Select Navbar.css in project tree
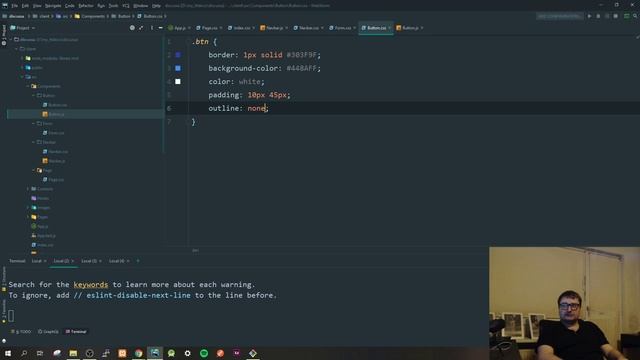The width and height of the screenshot is (640, 360). (55, 151)
